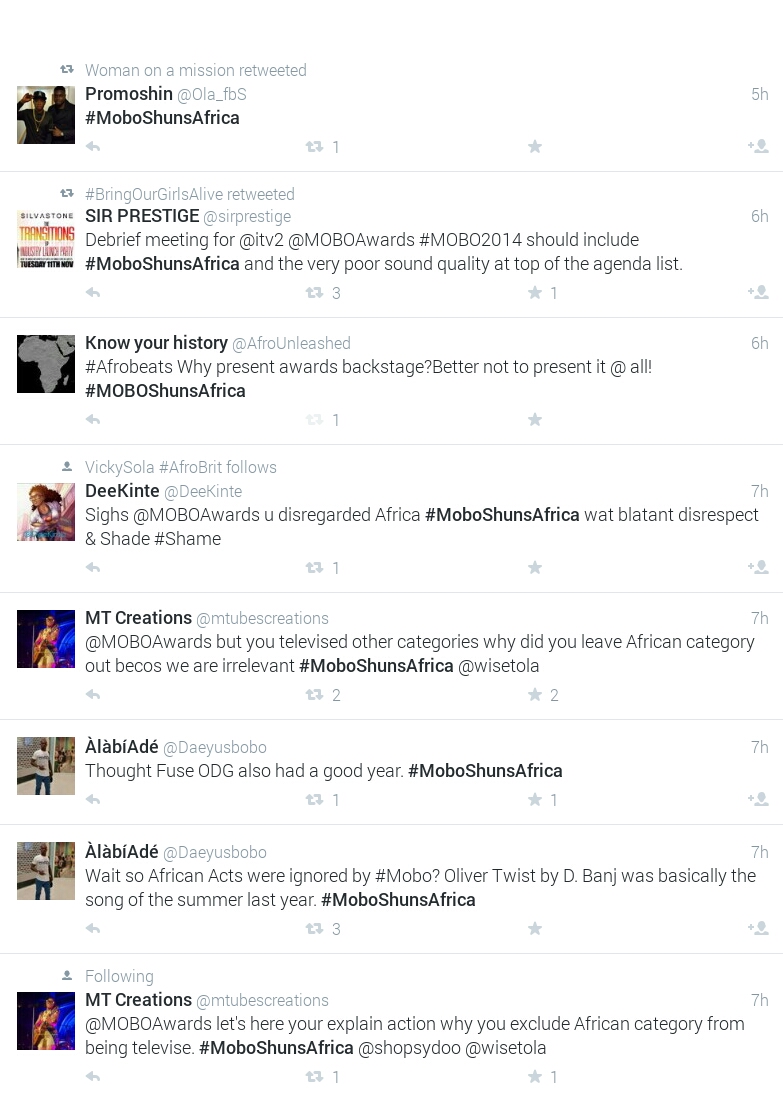
Task: Follow Promoshin with the add-user icon
Action: pyautogui.click(x=758, y=146)
